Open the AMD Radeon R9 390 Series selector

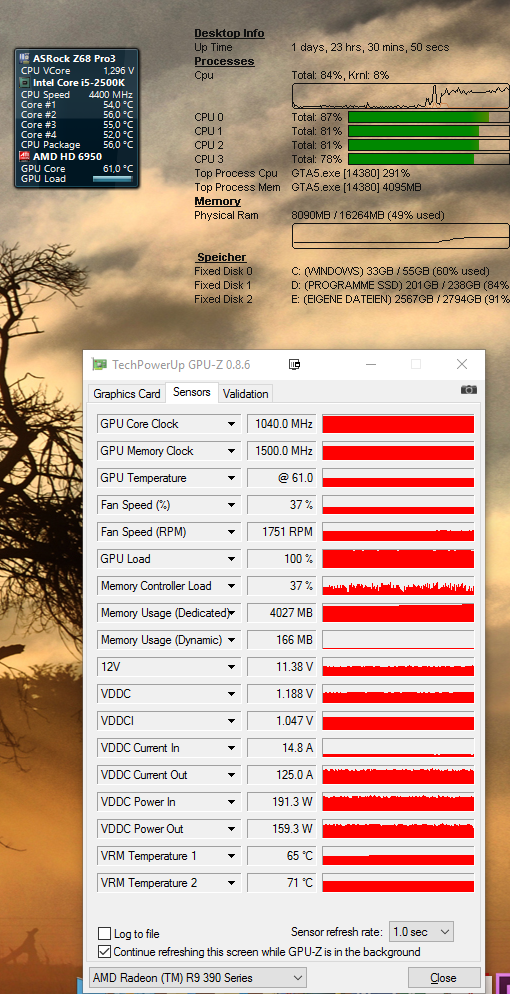[x=198, y=978]
